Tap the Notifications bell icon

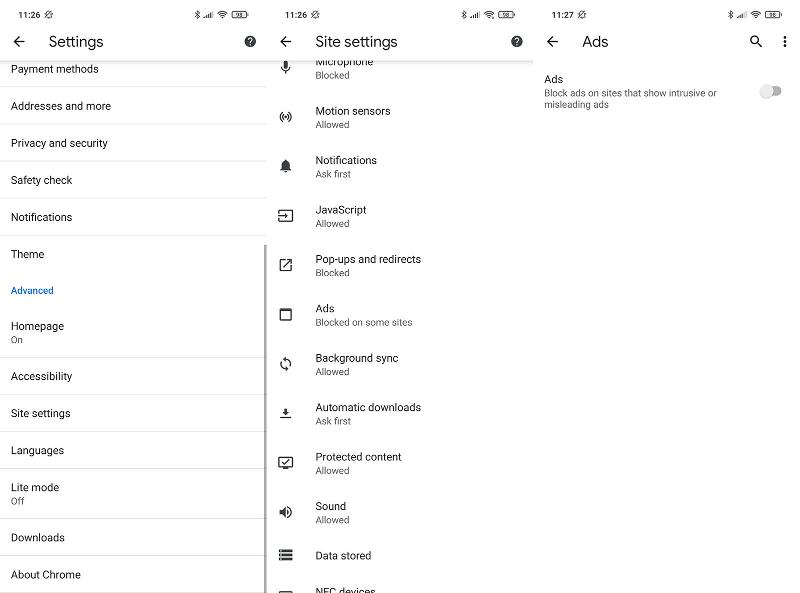[286, 166]
